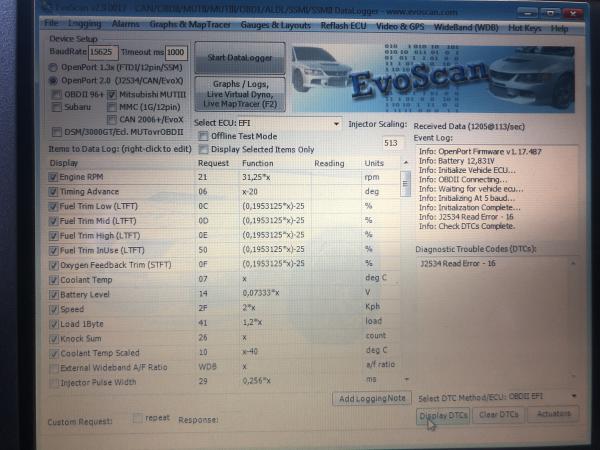Open the File menu
Image resolution: width=600 pixels, height=450 pixels.
point(51,23)
